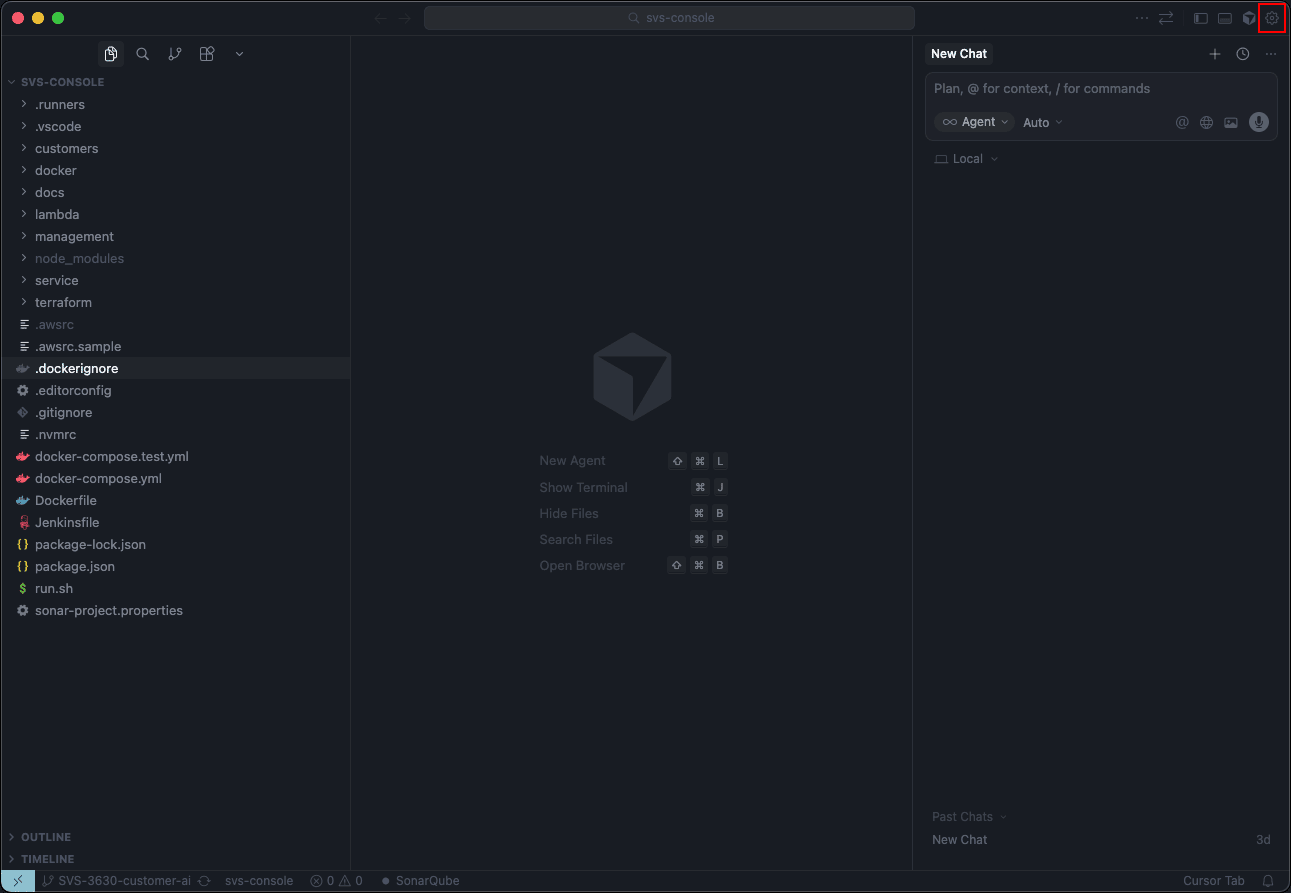1291x893 pixels.
Task: Click the synchronize changes icon in status bar
Action: [204, 881]
